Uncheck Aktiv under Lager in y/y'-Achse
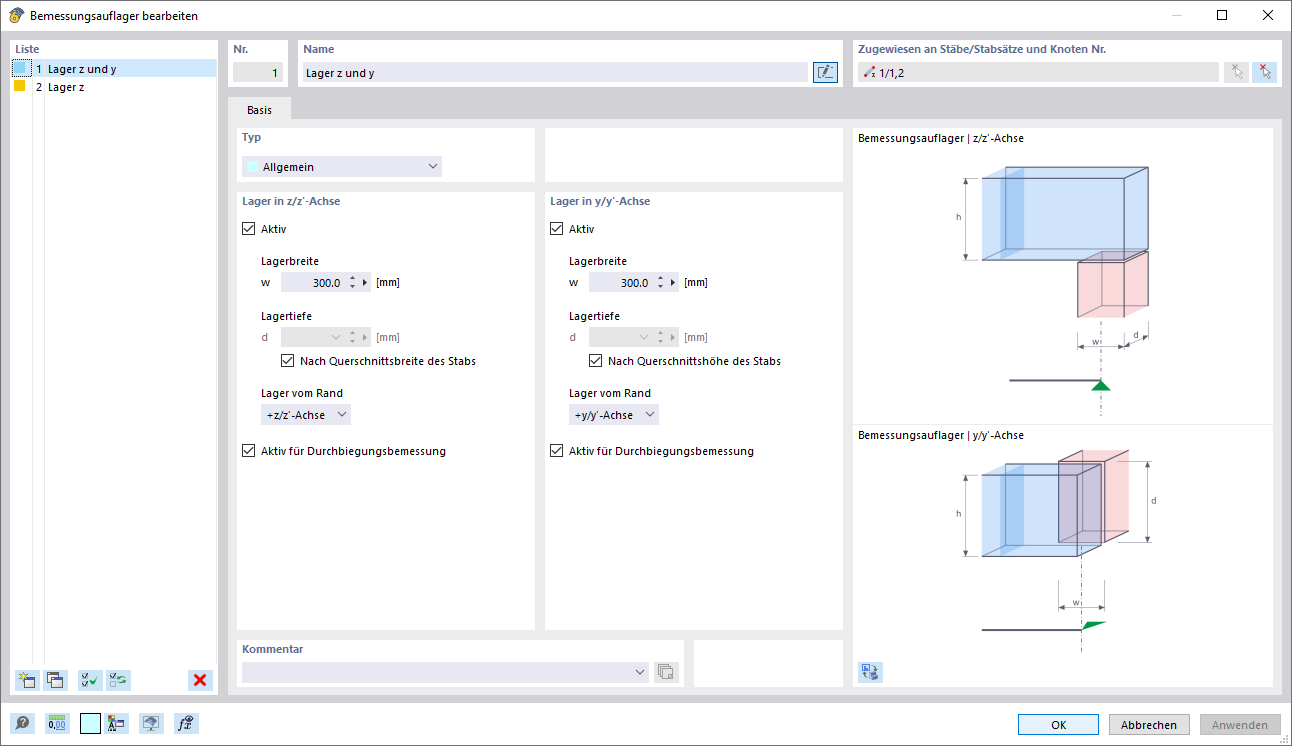Viewport: 1292px width, 746px height. click(557, 229)
